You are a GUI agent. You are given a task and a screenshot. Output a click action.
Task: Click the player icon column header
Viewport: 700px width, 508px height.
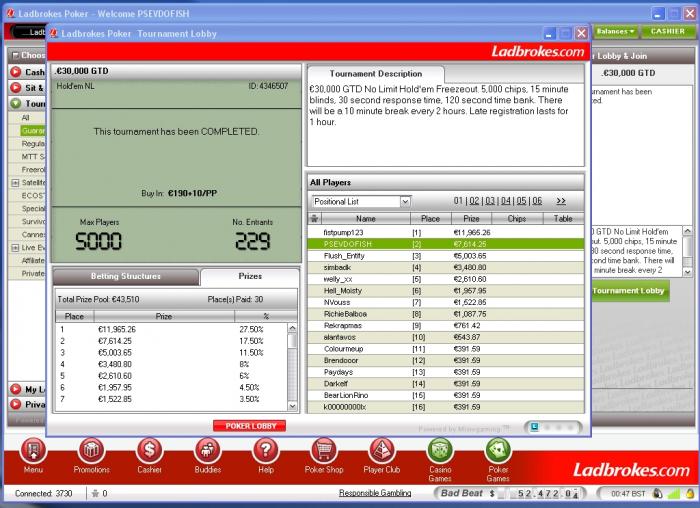314,219
